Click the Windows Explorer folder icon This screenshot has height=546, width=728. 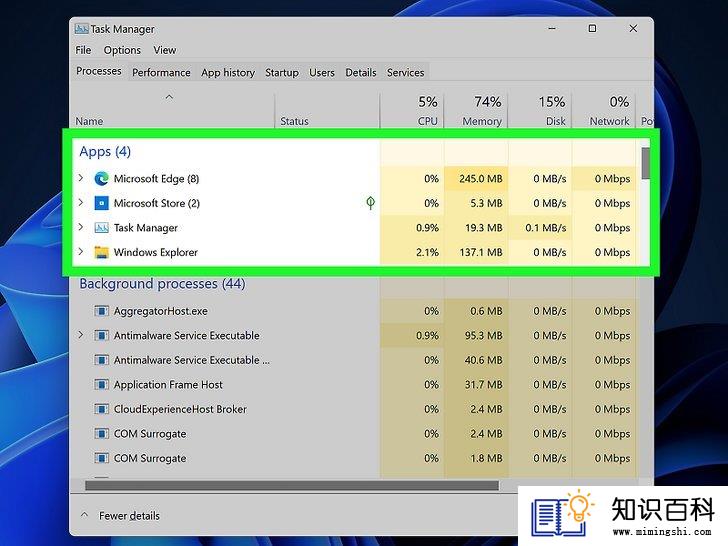pyautogui.click(x=101, y=252)
